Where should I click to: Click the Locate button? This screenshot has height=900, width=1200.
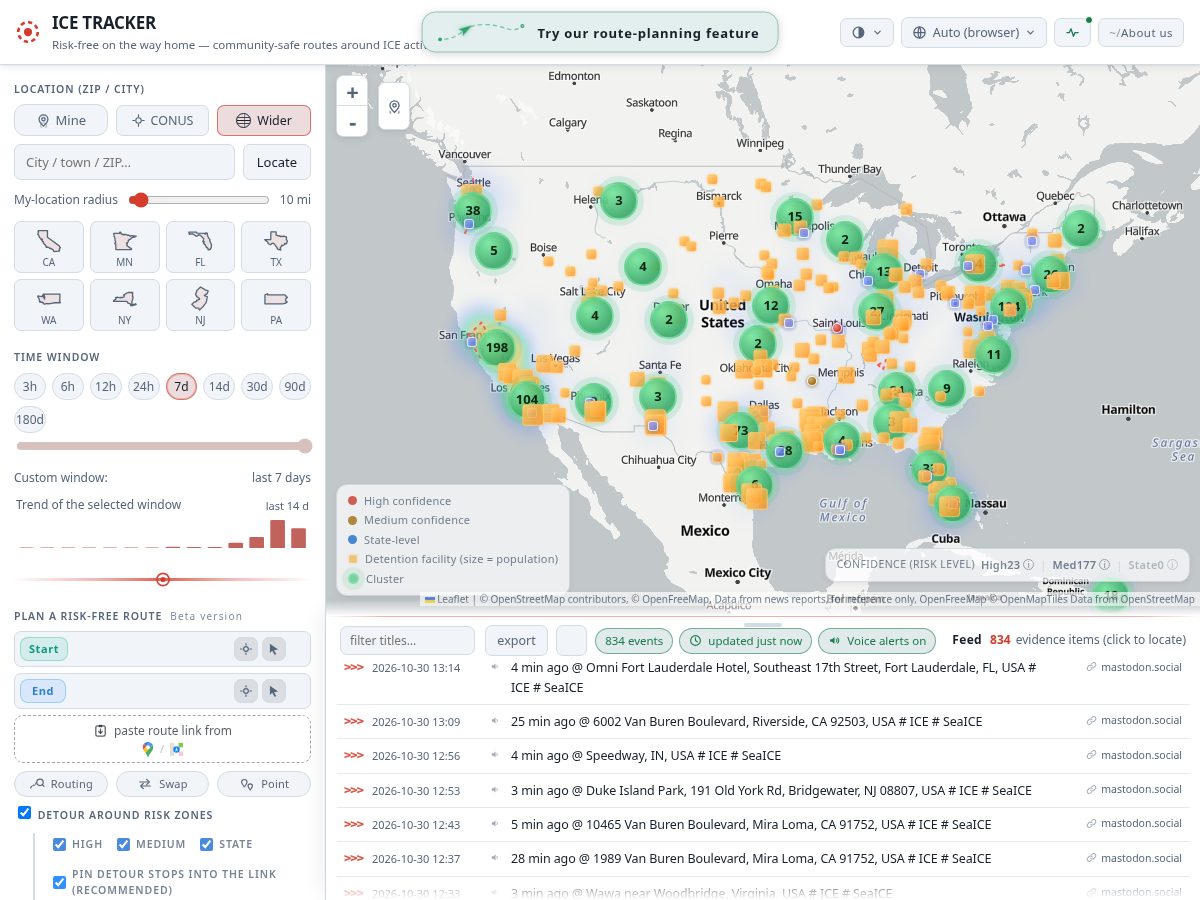pos(277,162)
